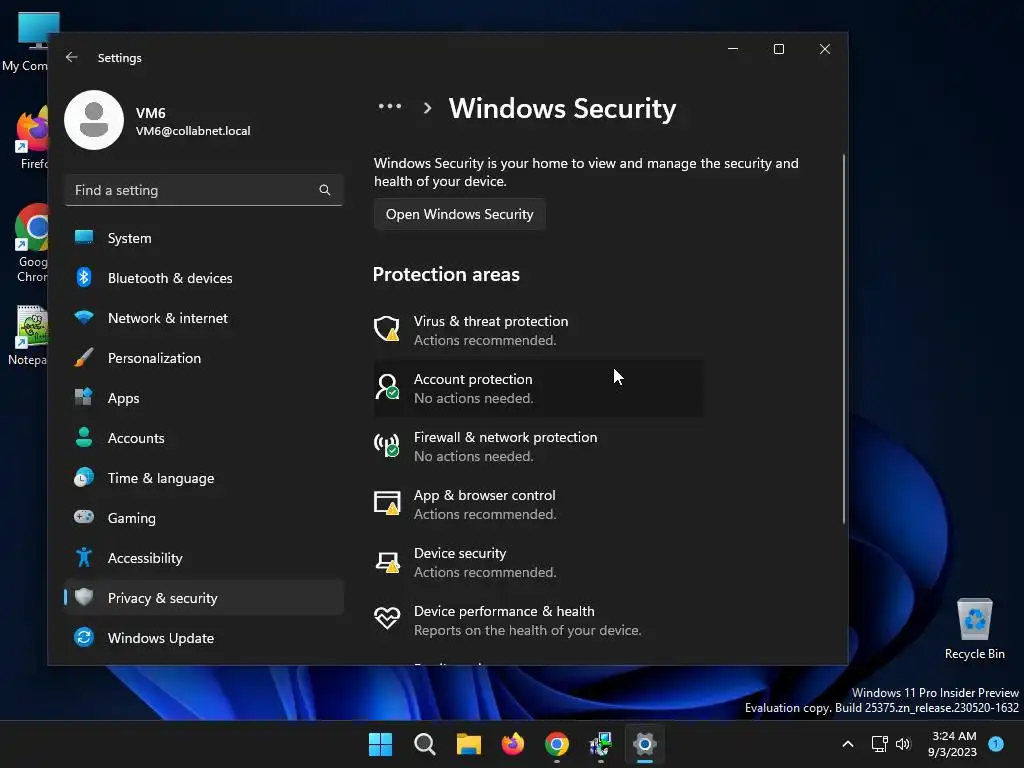The image size is (1024, 768).
Task: Launch Firefox from the taskbar
Action: (513, 744)
